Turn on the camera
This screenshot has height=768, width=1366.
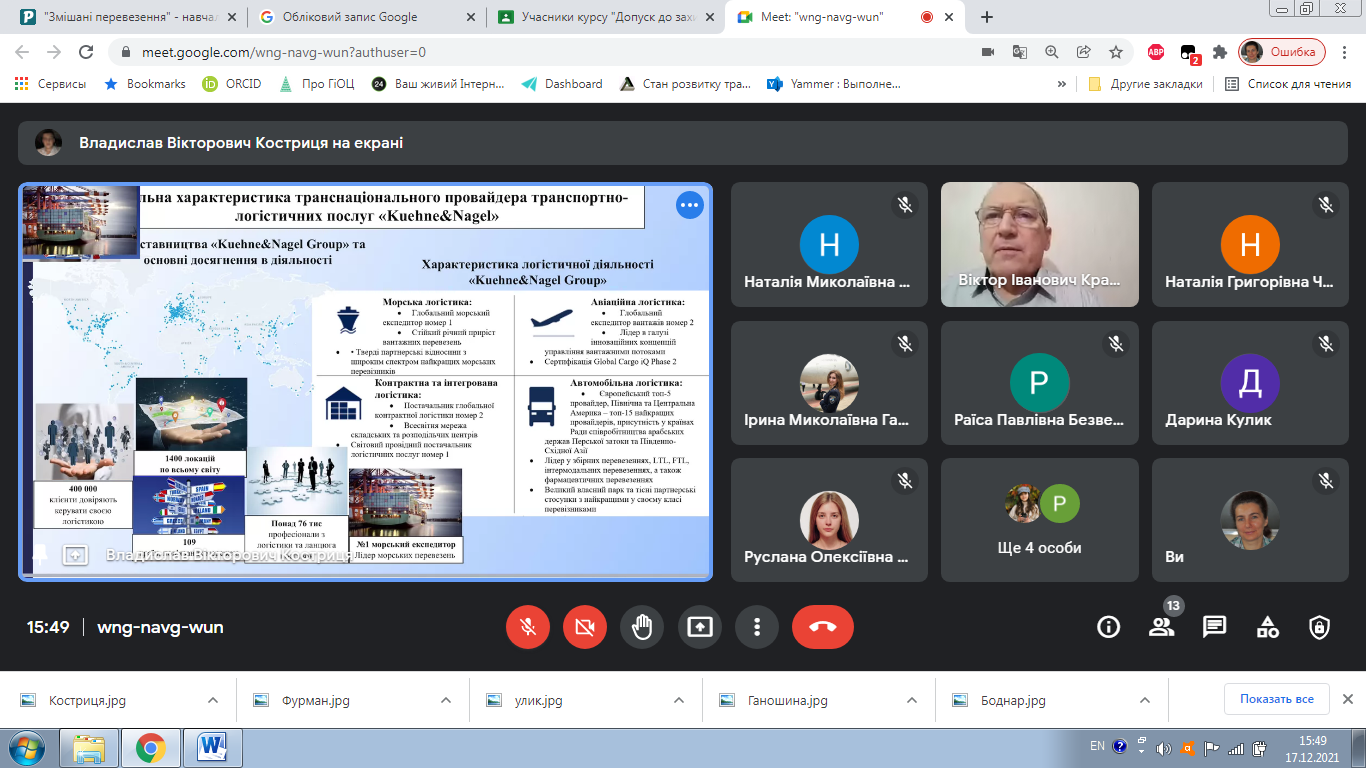tap(585, 627)
